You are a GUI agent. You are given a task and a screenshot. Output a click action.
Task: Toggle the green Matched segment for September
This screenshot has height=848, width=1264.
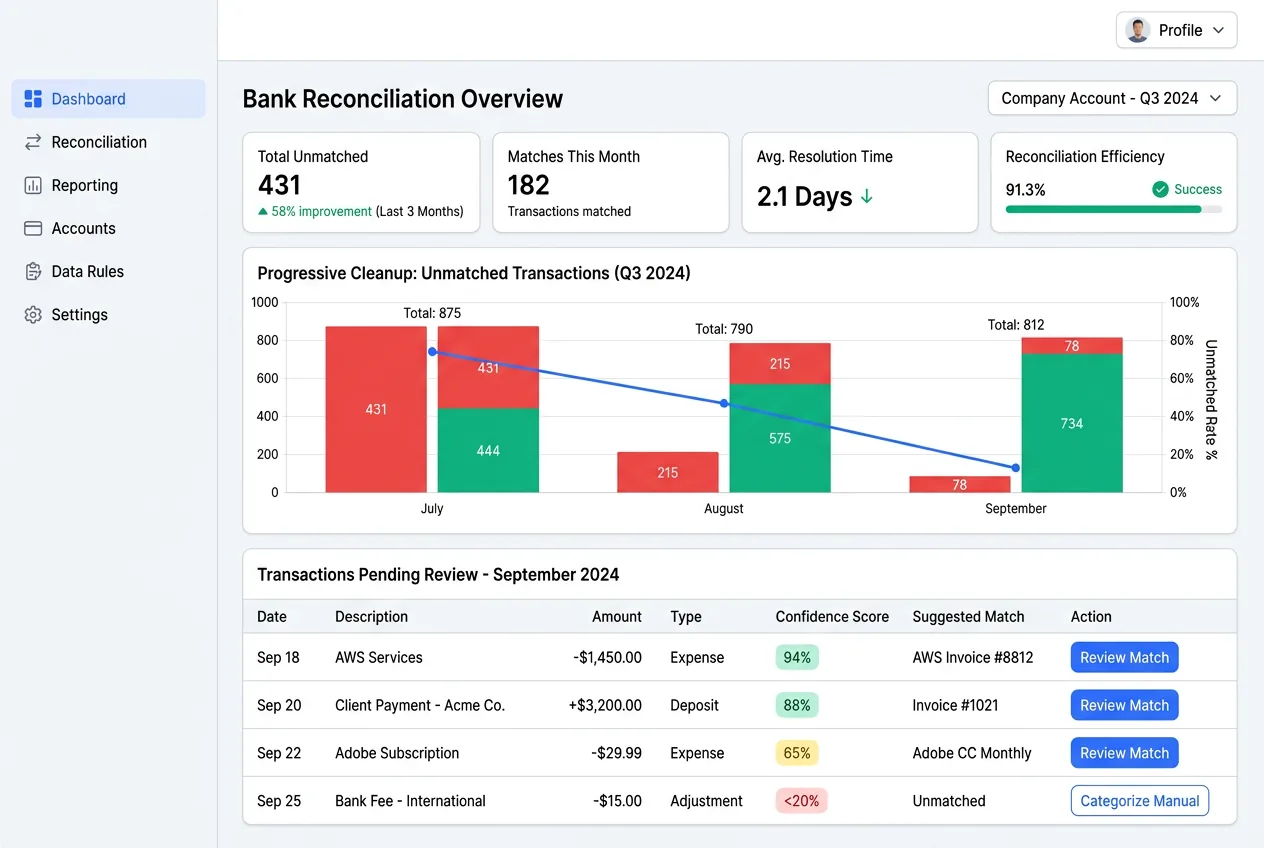[1071, 424]
